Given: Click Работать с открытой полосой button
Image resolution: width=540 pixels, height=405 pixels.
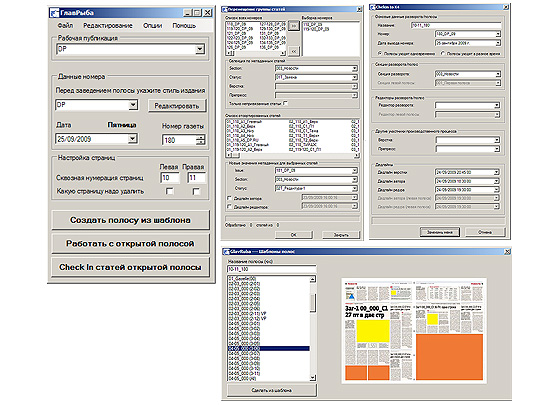Looking at the screenshot, I should tap(131, 243).
